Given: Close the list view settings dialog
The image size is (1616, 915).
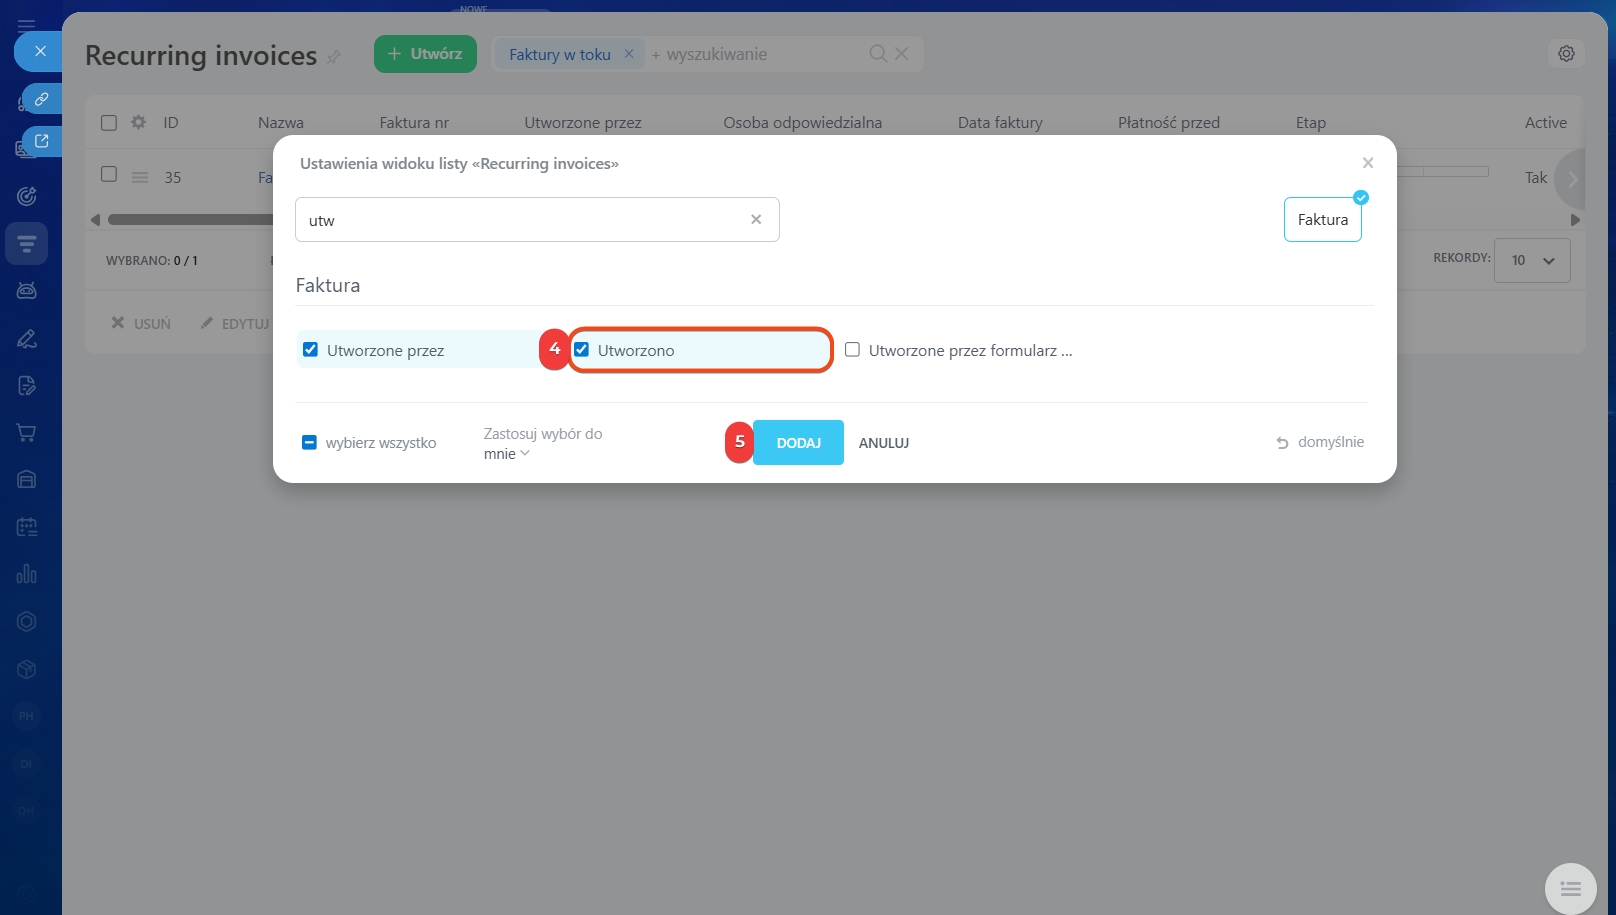Looking at the screenshot, I should (x=1368, y=163).
